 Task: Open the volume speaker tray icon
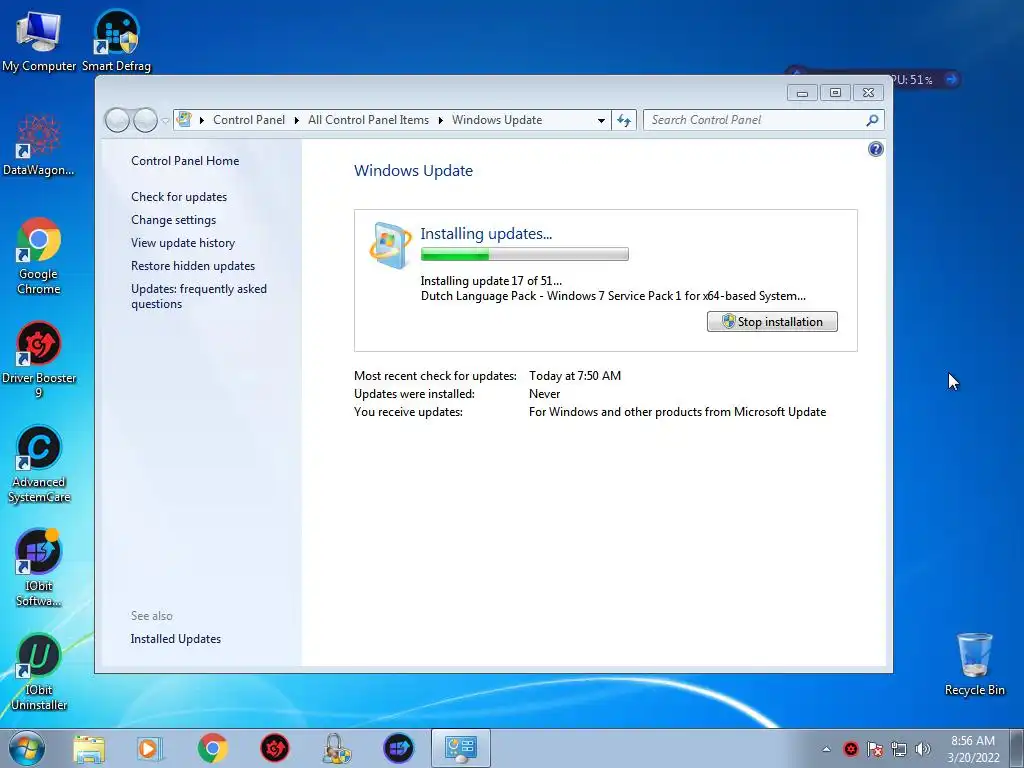click(x=922, y=749)
